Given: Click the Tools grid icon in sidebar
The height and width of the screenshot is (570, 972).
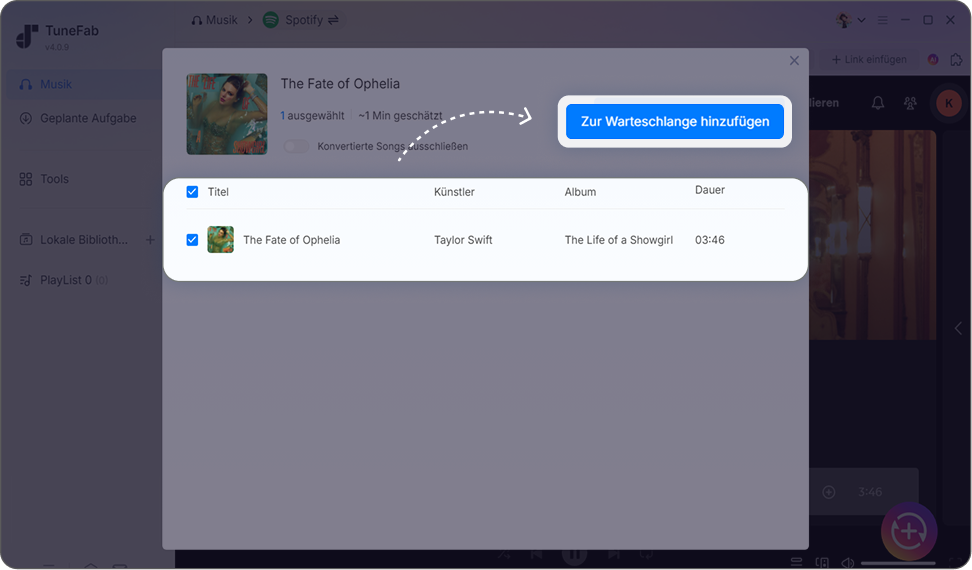Looking at the screenshot, I should (x=25, y=179).
